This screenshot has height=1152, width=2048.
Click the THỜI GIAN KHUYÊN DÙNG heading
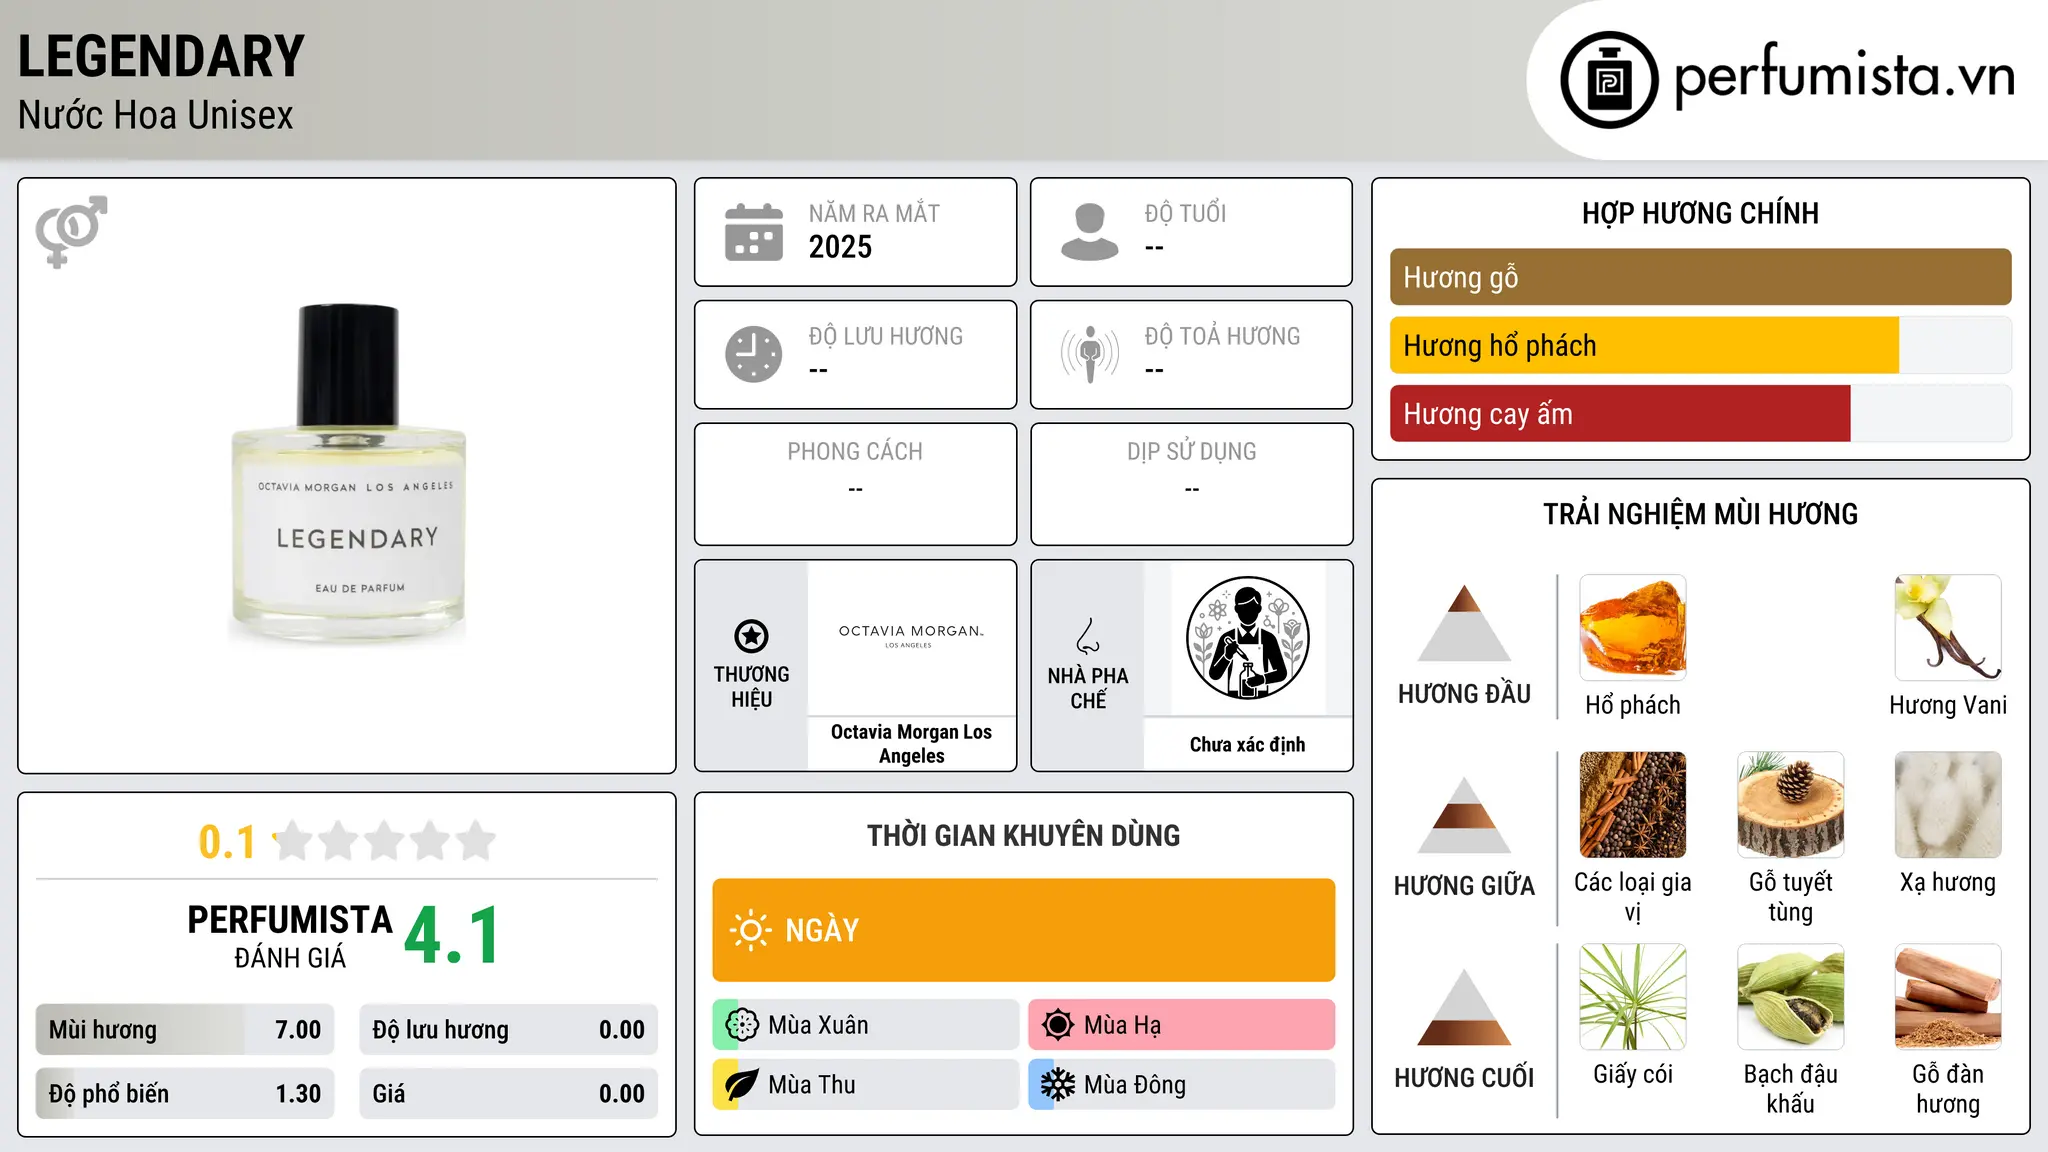coord(1023,835)
